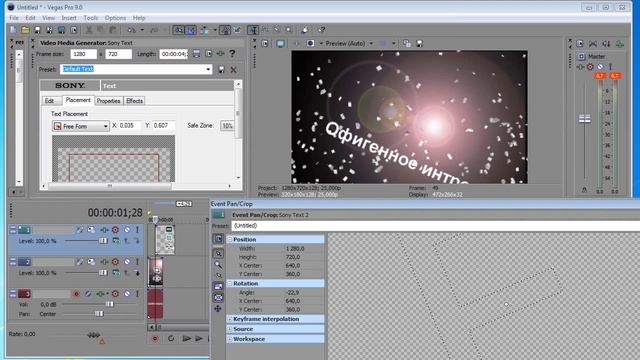Toggle mute on video track 1
Viewport: 640px width, 360px height.
(x=127, y=230)
